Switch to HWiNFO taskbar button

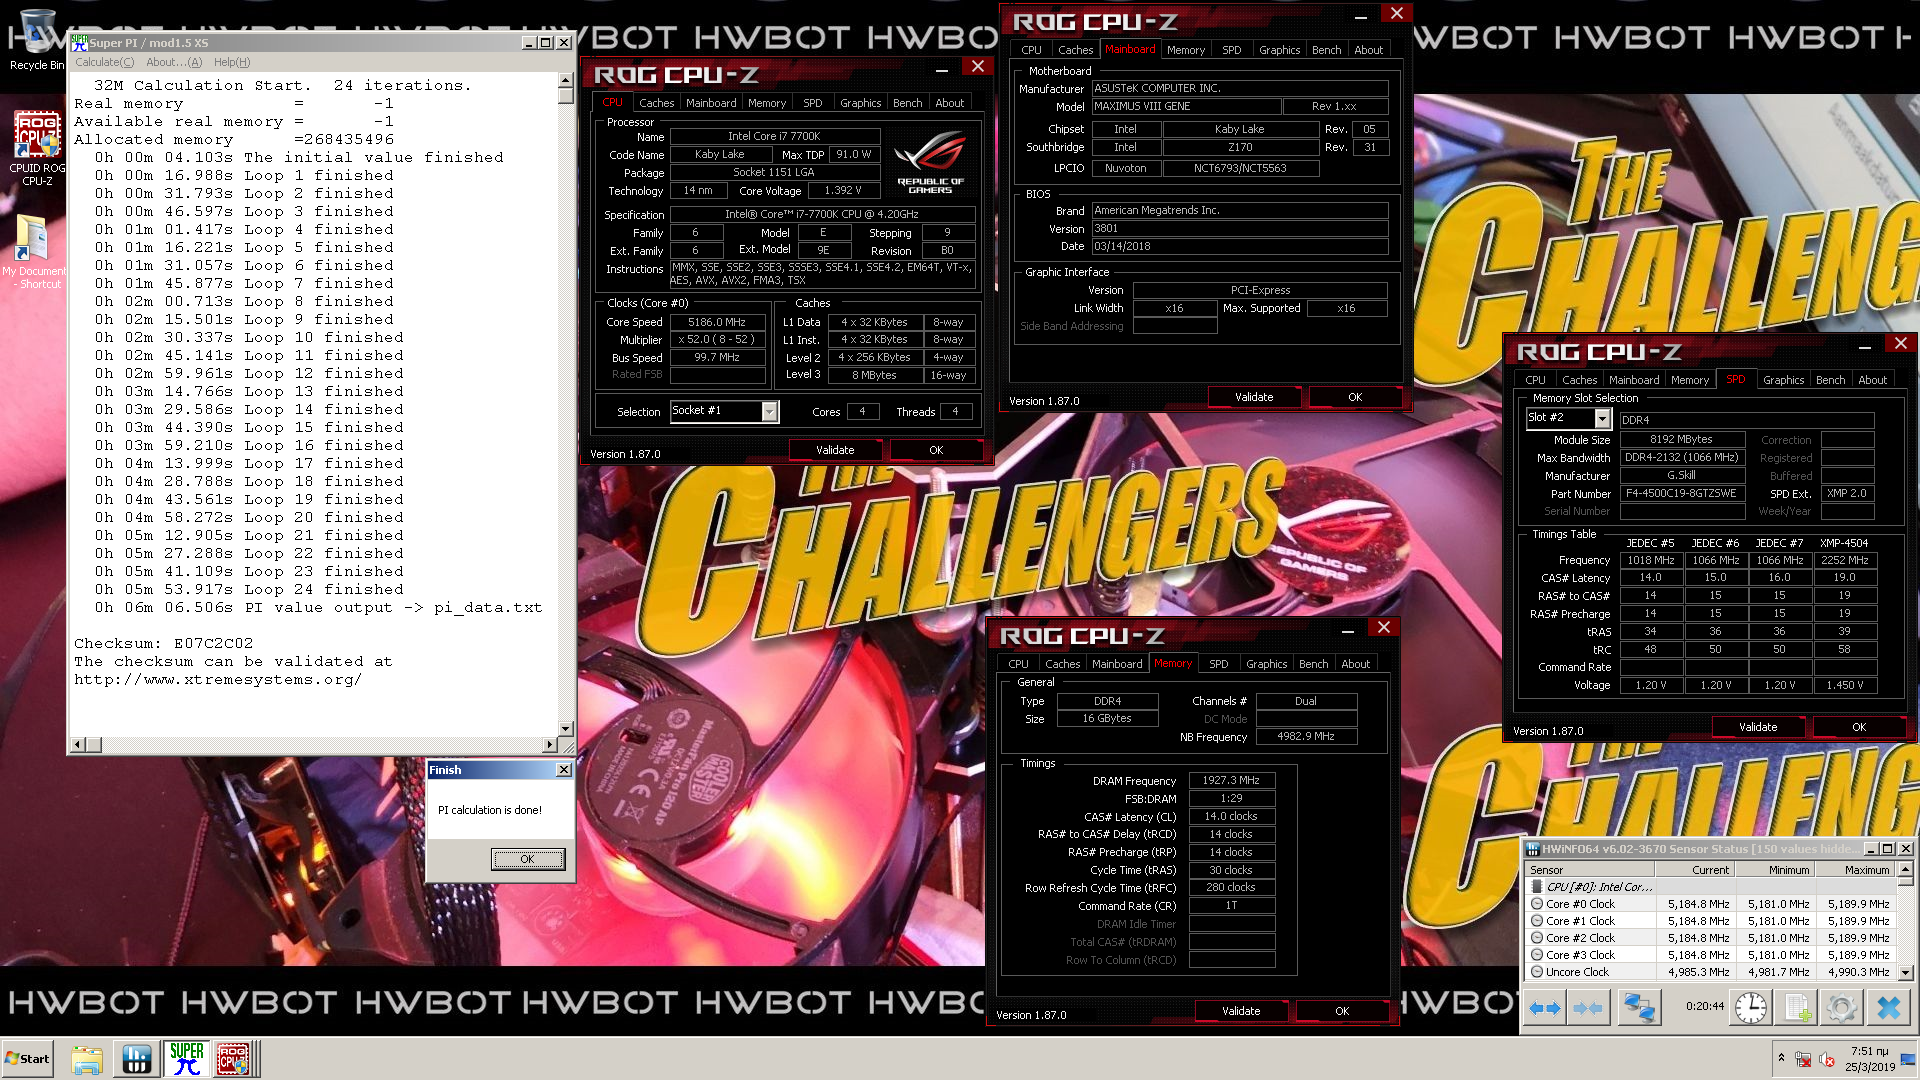(x=137, y=1059)
